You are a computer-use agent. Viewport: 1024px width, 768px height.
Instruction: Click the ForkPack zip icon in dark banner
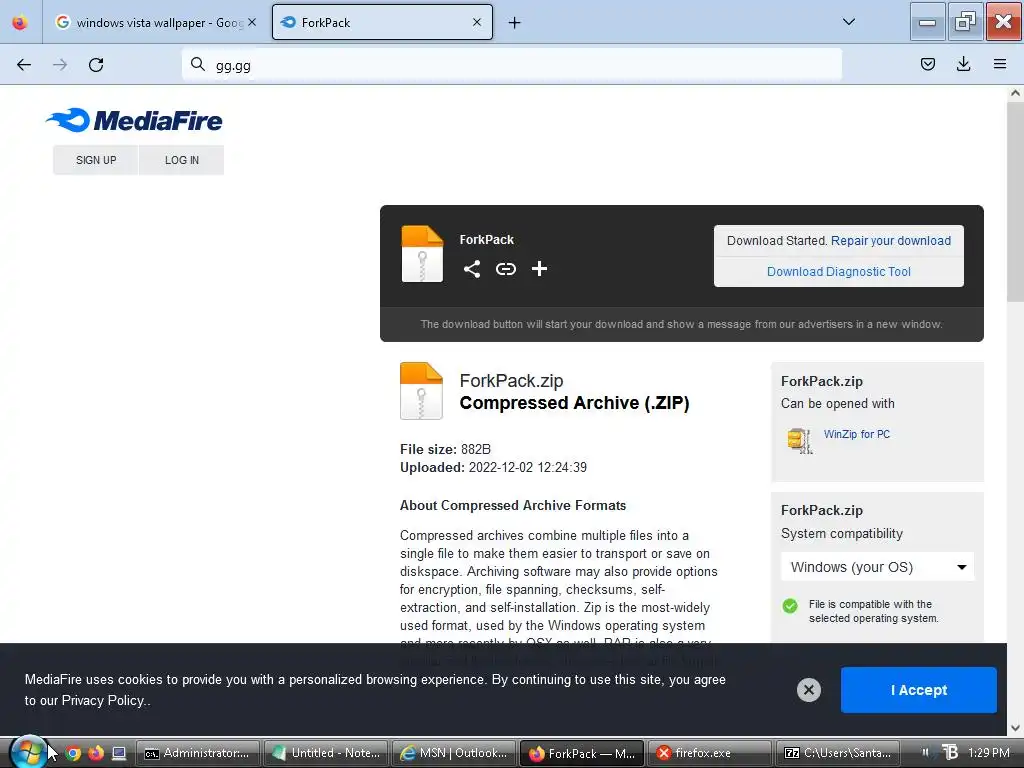click(422, 254)
